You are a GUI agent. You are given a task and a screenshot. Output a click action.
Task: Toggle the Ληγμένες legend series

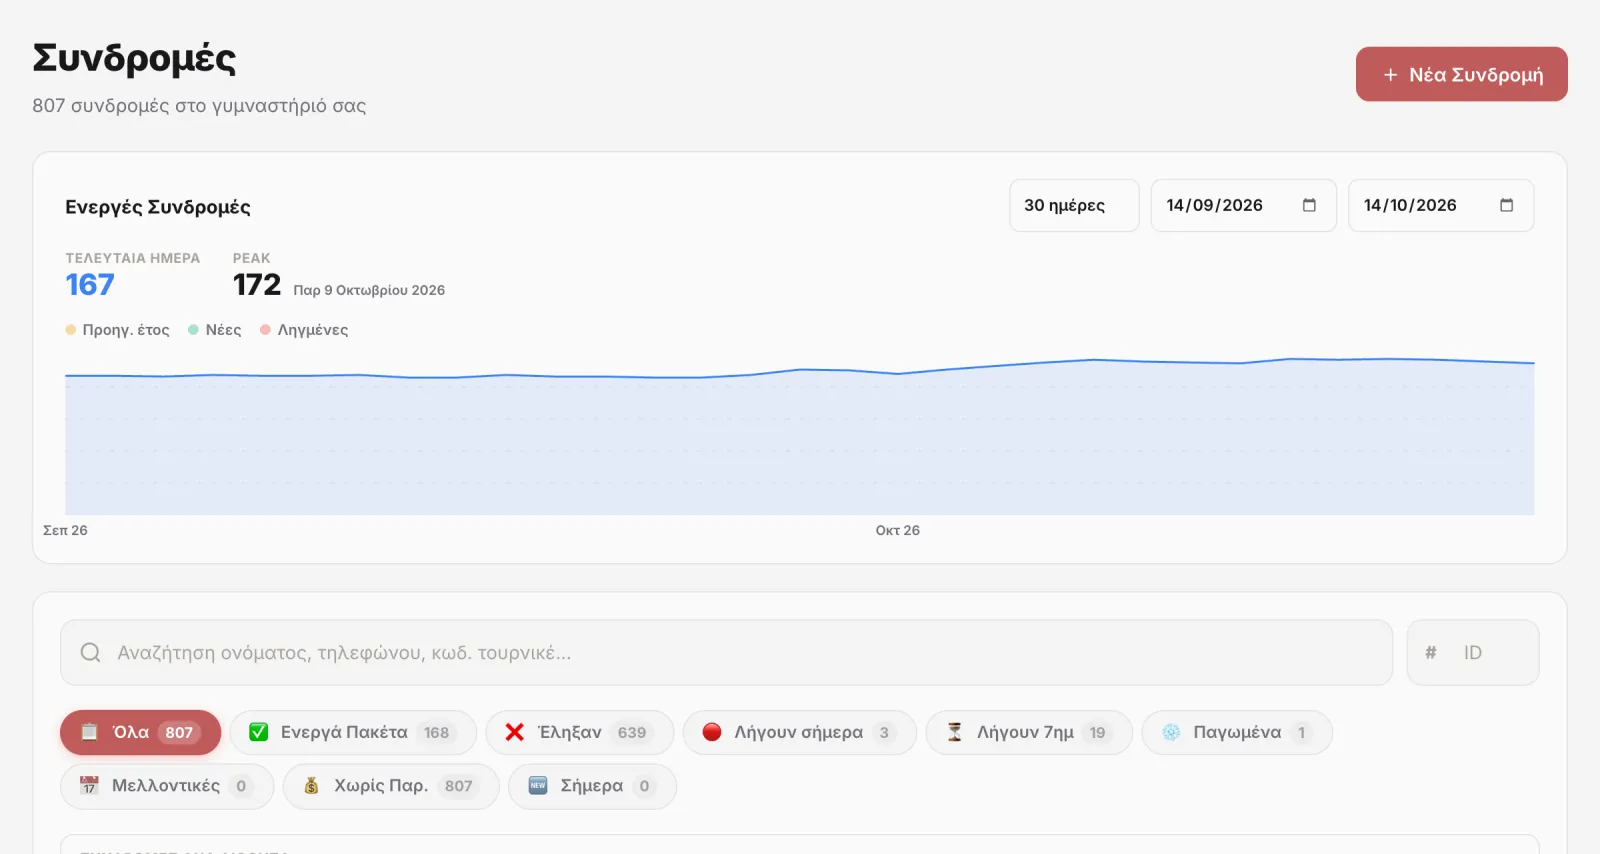(x=304, y=330)
